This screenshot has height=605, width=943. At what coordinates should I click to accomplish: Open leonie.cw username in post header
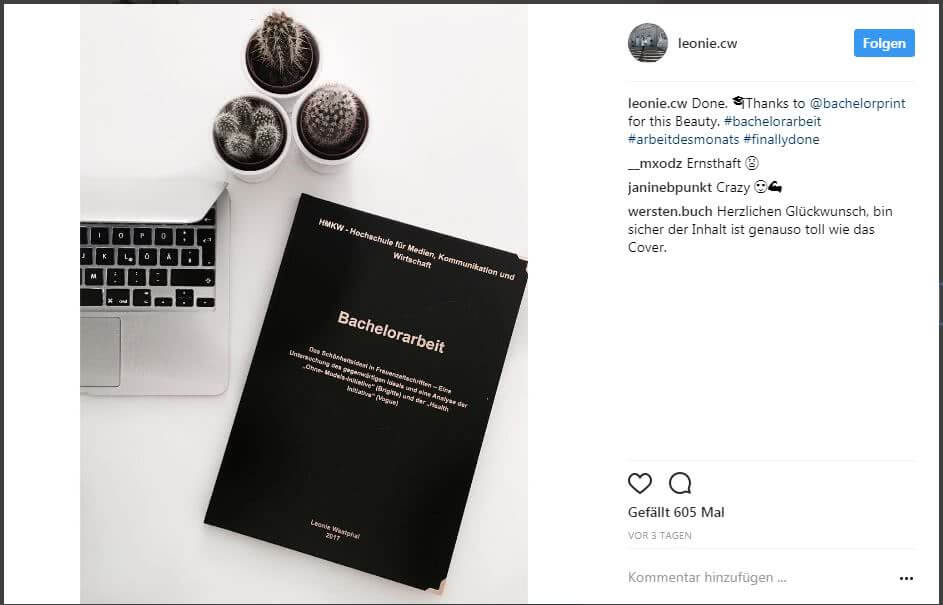coord(707,43)
